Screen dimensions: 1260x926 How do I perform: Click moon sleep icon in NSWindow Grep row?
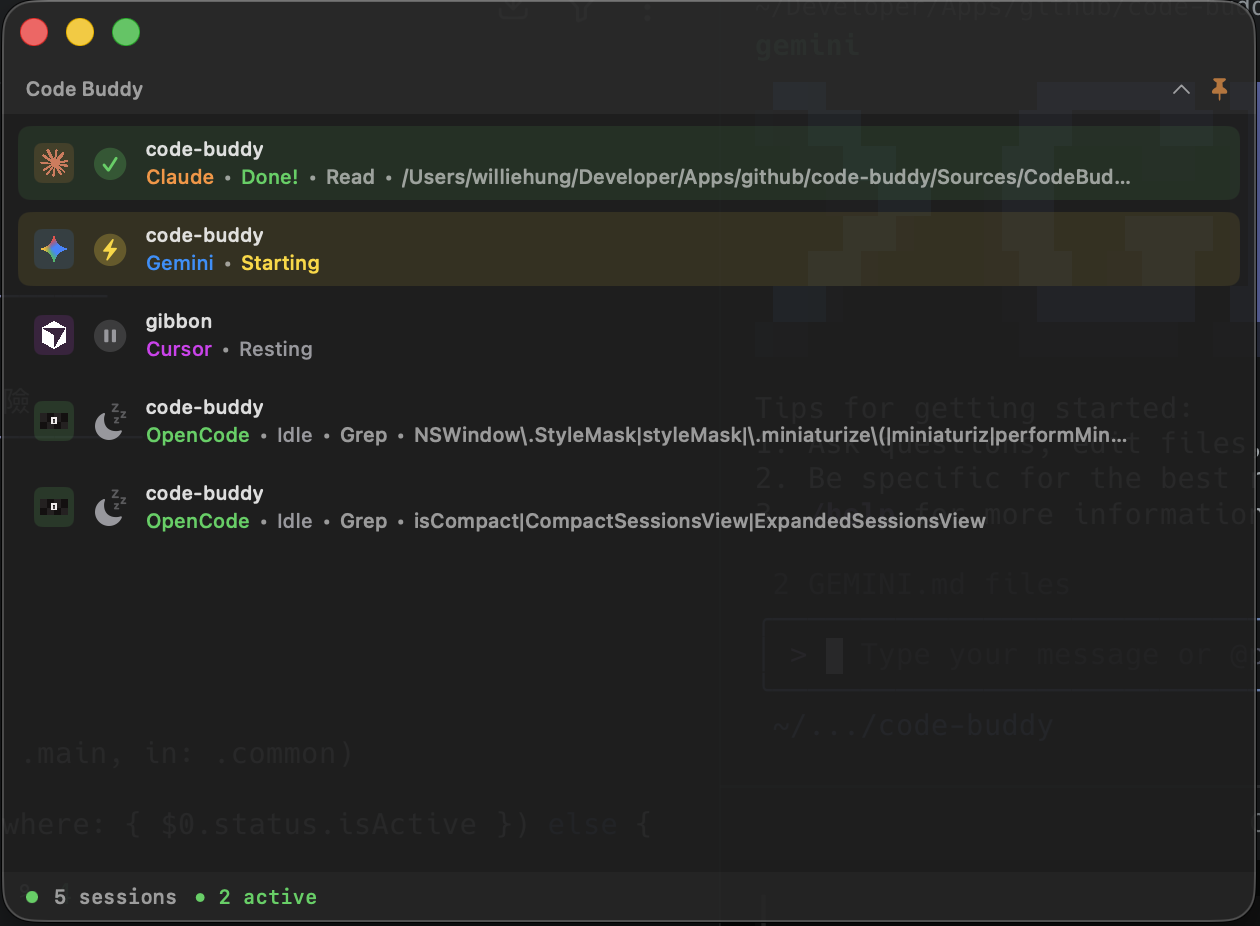coord(110,421)
